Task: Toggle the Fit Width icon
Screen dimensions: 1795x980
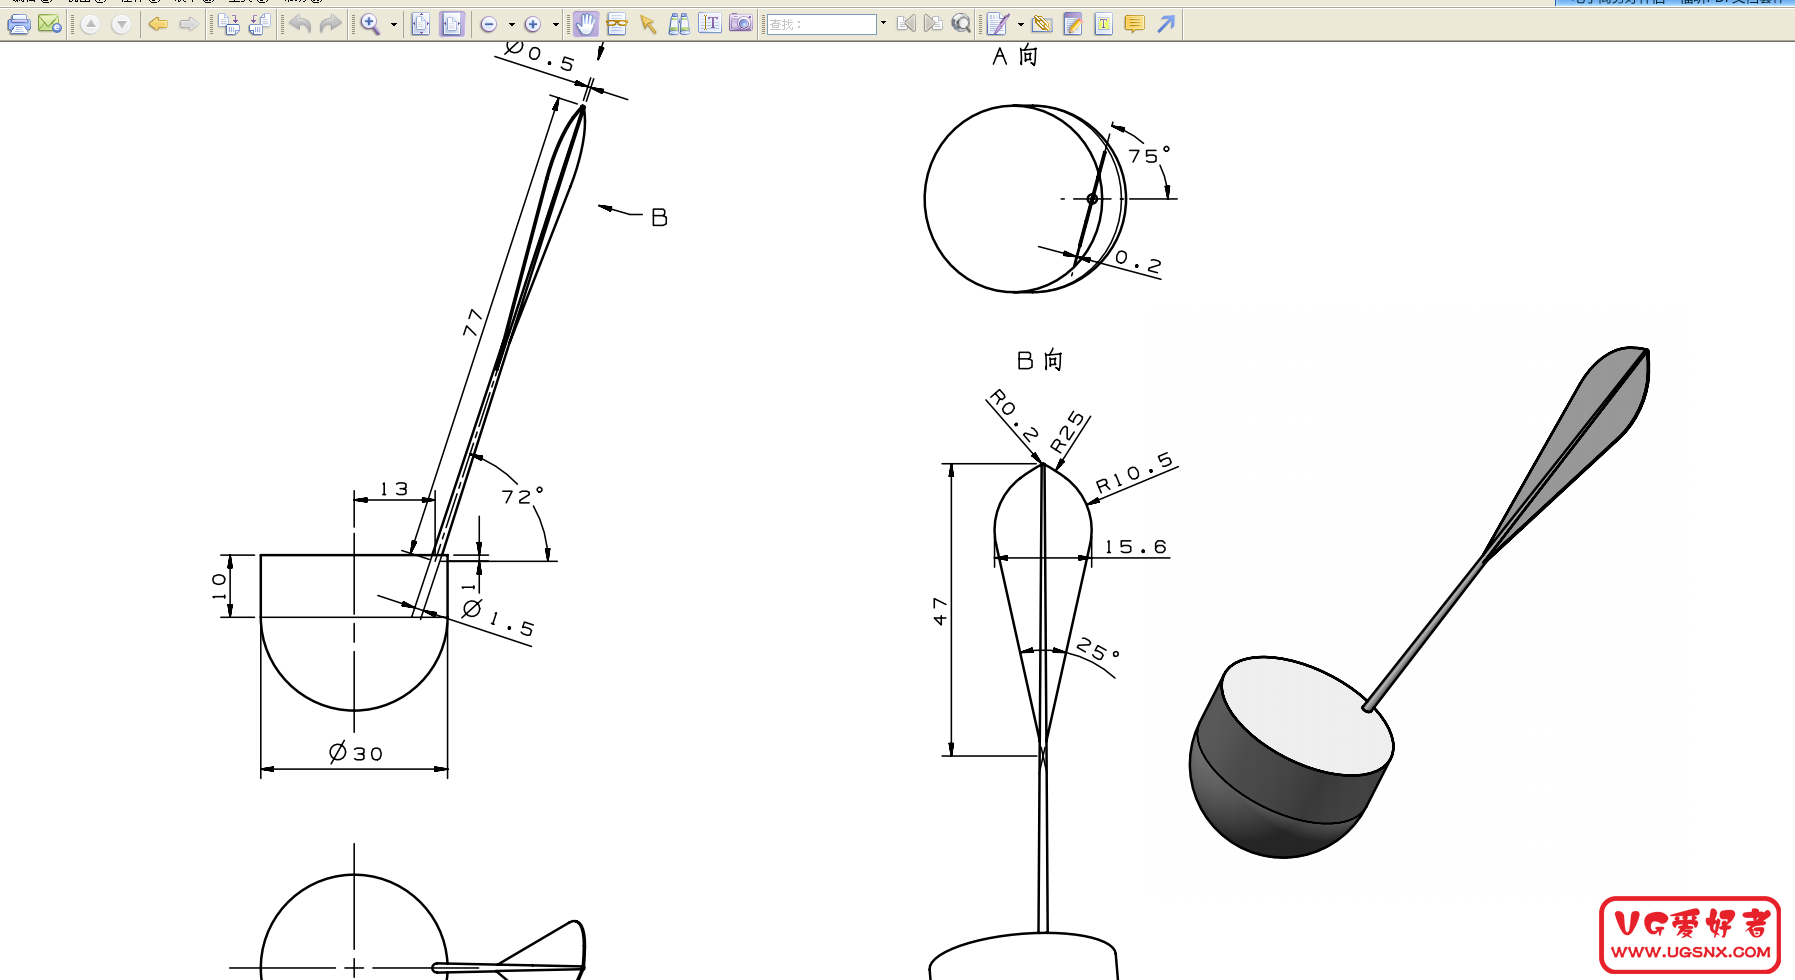Action: click(452, 24)
